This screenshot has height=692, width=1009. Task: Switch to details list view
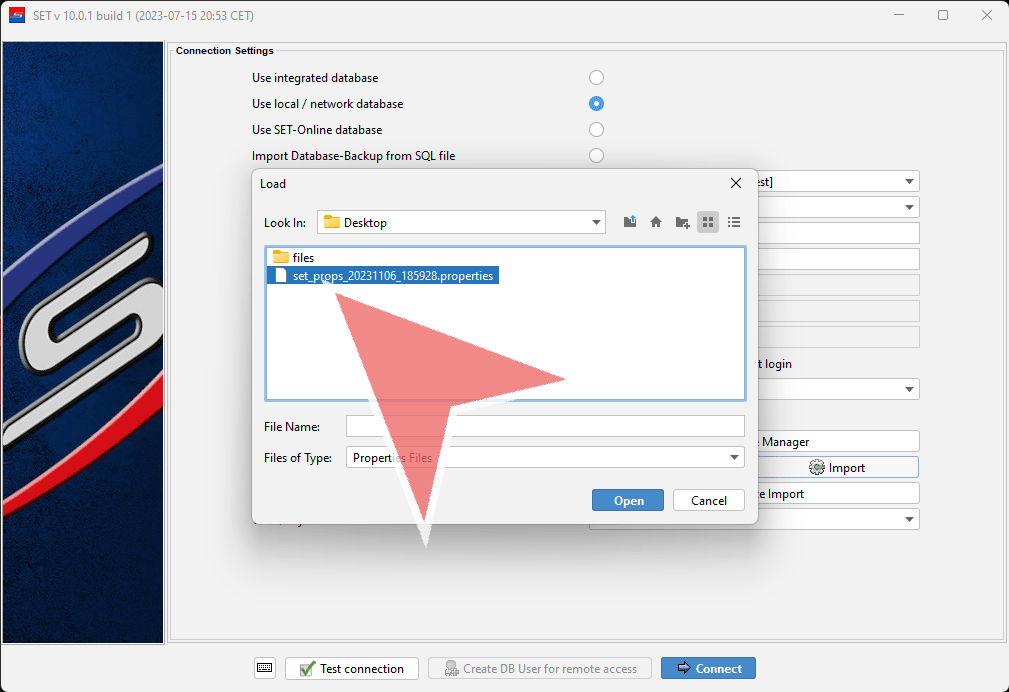(734, 222)
